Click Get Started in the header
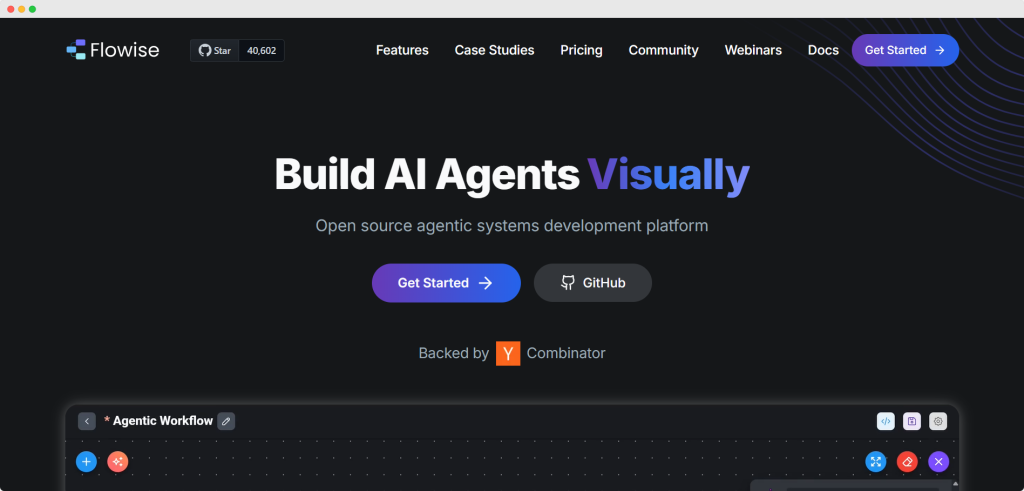The width and height of the screenshot is (1024, 491). click(905, 50)
